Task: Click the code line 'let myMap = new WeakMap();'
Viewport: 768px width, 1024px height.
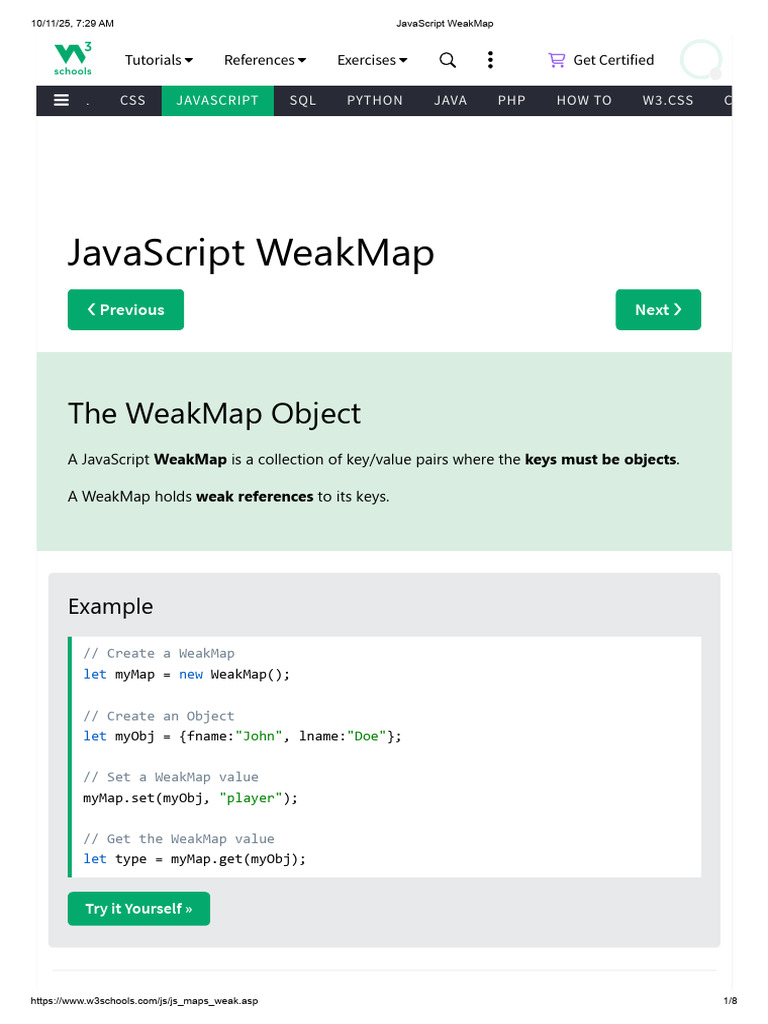Action: (186, 675)
